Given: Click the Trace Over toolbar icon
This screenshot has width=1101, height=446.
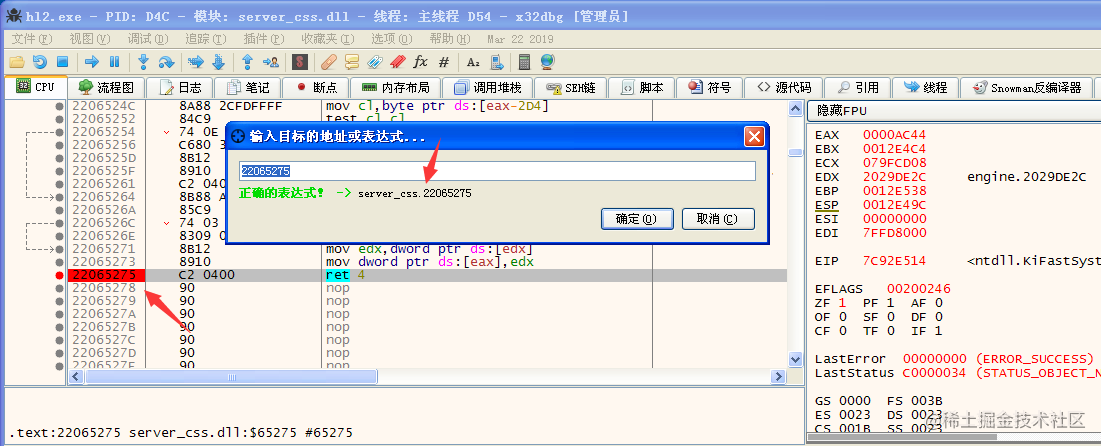Looking at the screenshot, I should pyautogui.click(x=218, y=63).
